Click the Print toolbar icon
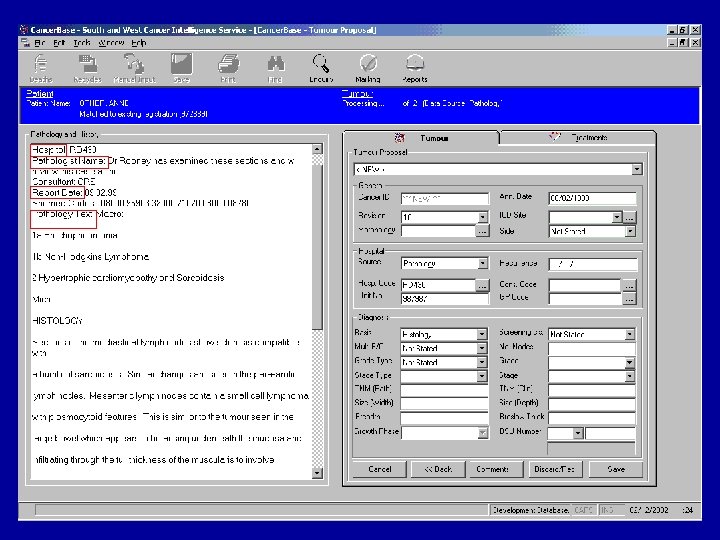 click(228, 63)
